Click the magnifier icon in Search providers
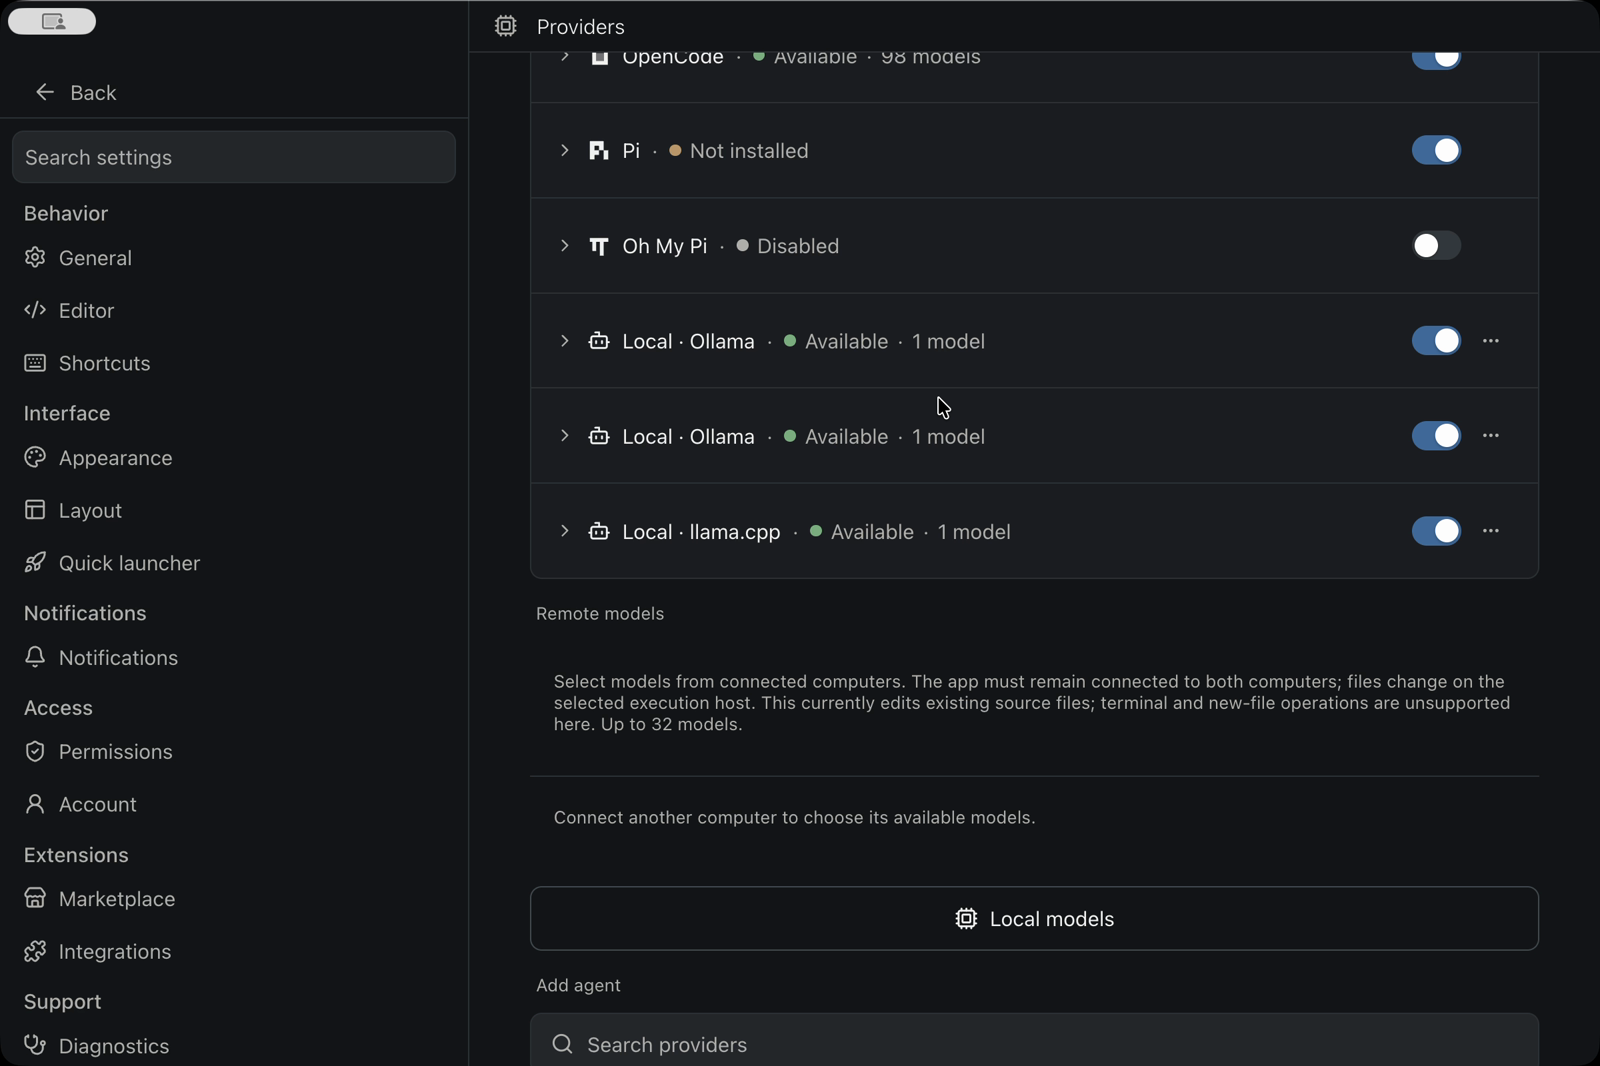 pyautogui.click(x=563, y=1044)
